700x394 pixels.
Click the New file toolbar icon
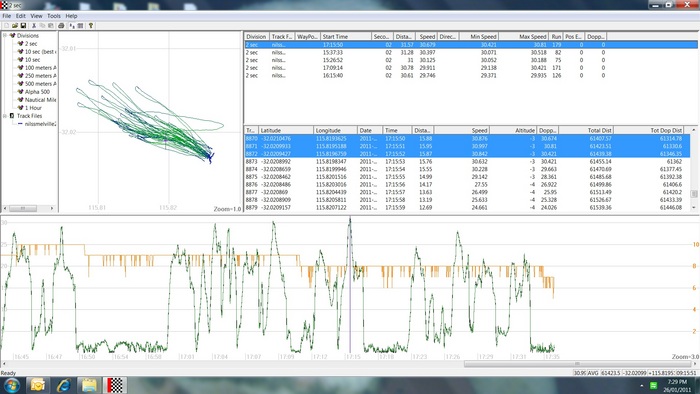7,25
